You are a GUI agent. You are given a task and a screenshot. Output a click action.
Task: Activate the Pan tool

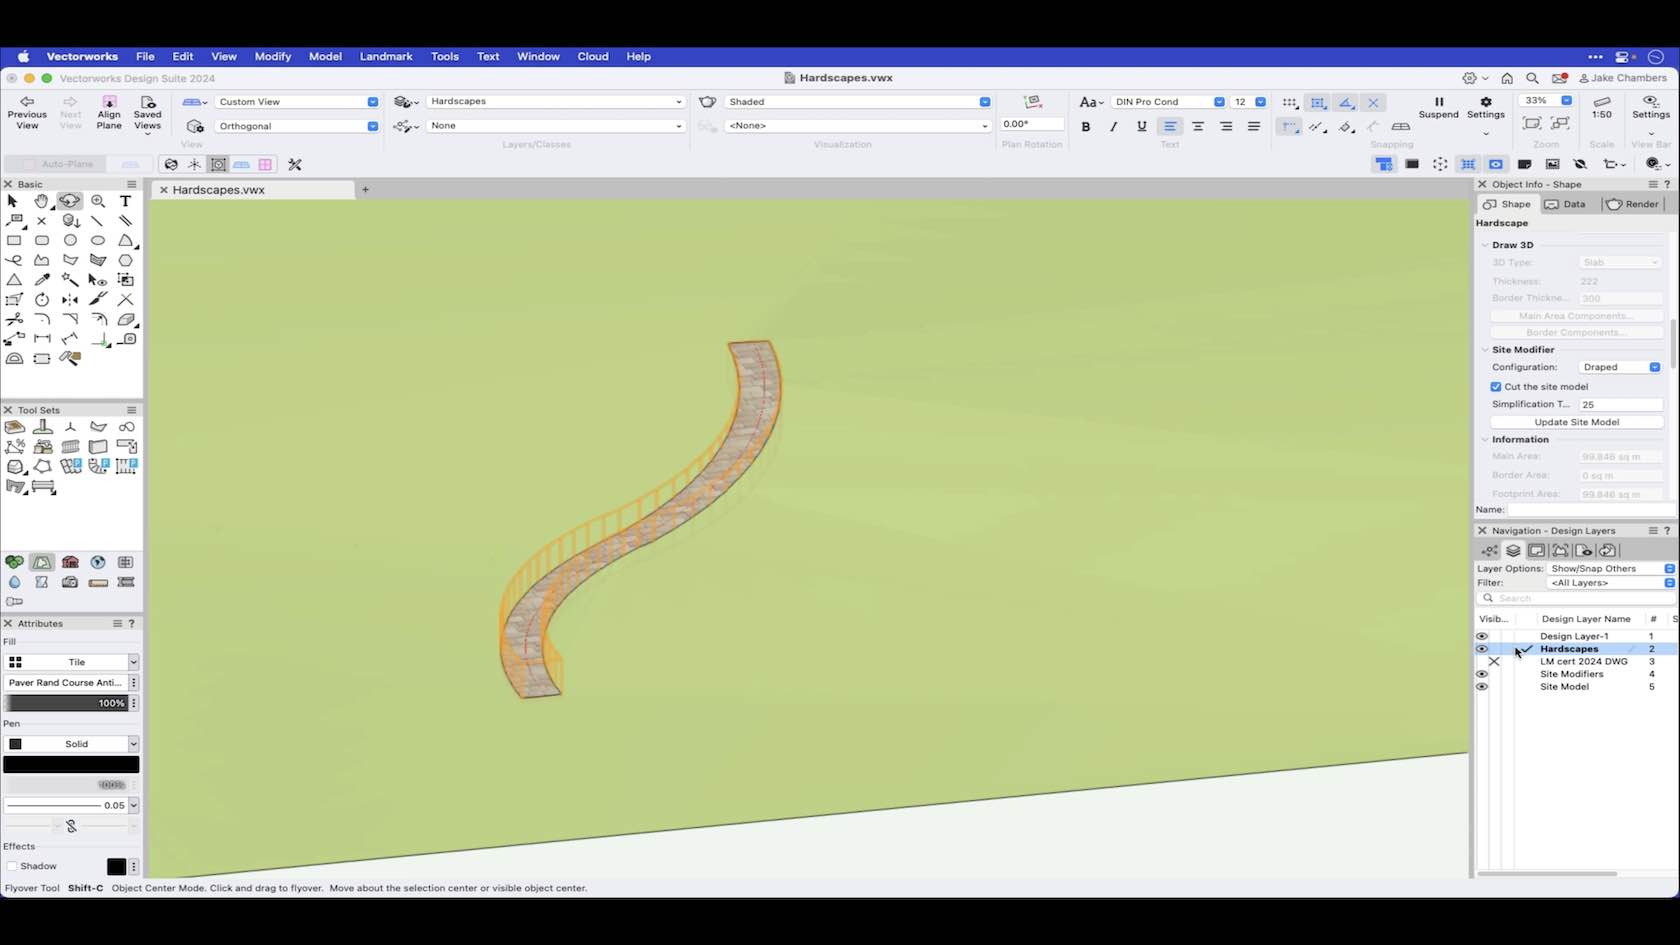42,202
